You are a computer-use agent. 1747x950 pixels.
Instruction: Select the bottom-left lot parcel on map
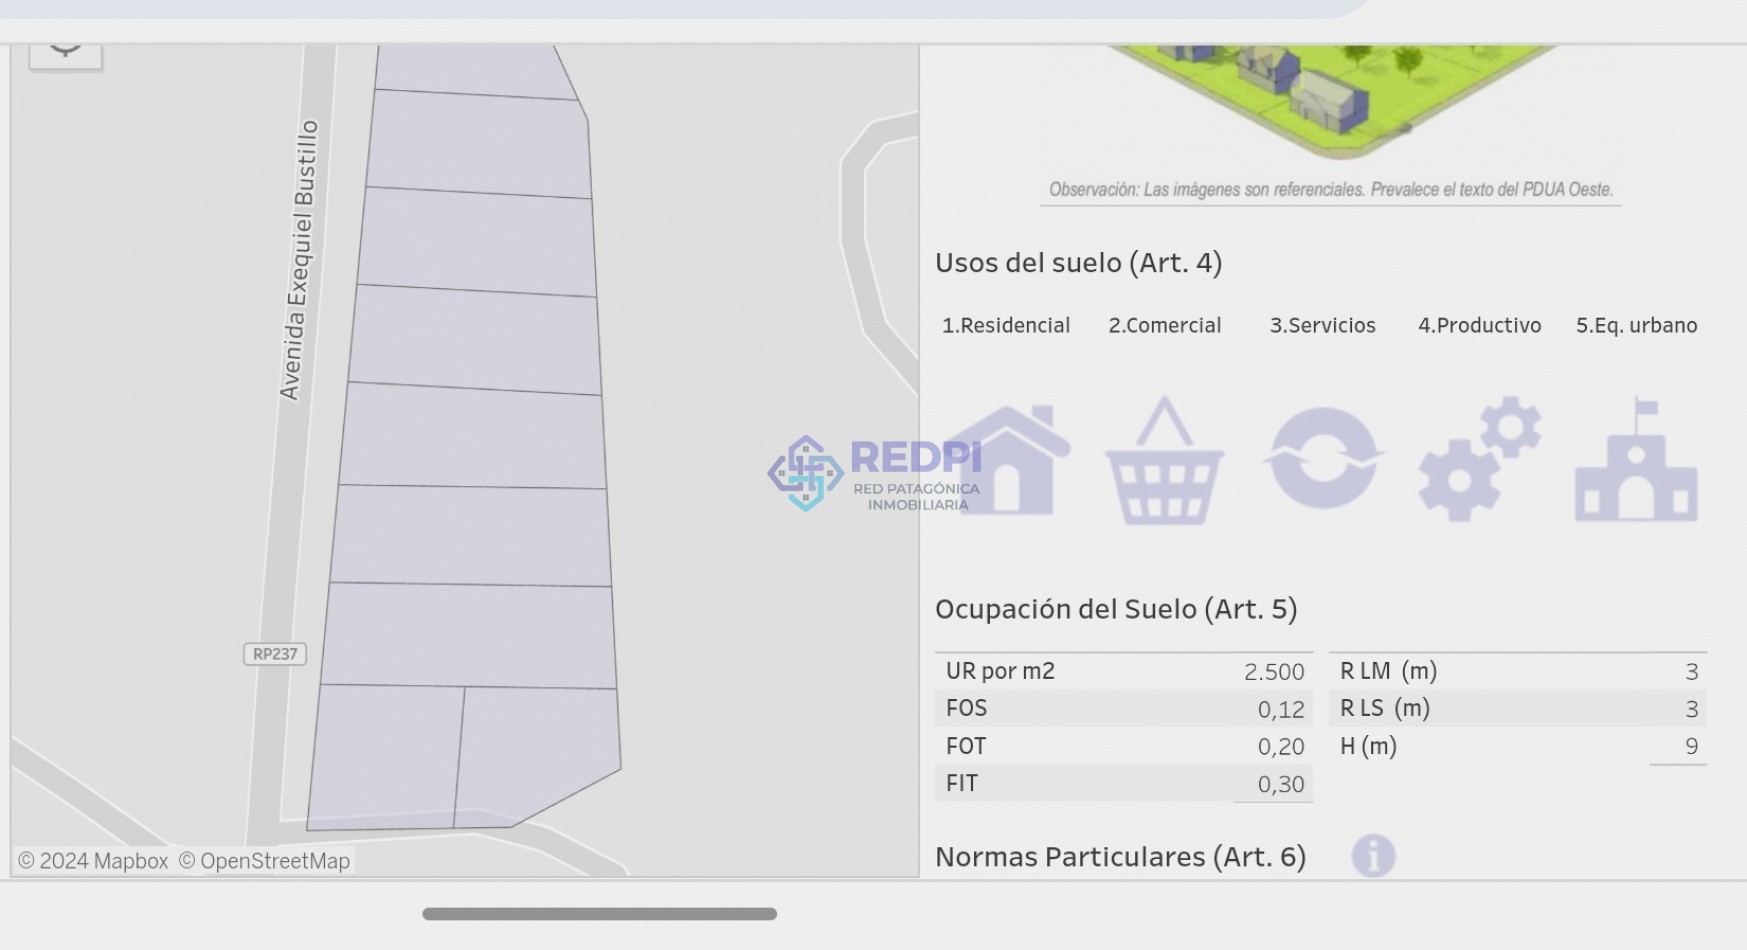(x=386, y=757)
